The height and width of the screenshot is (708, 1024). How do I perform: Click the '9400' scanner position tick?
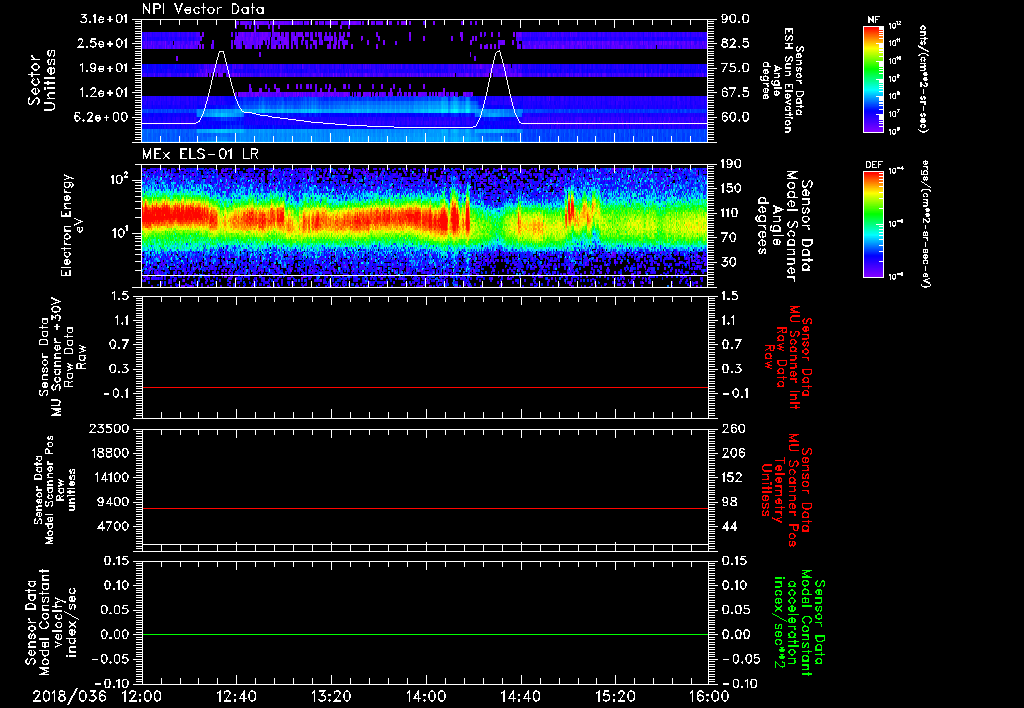[x=114, y=502]
